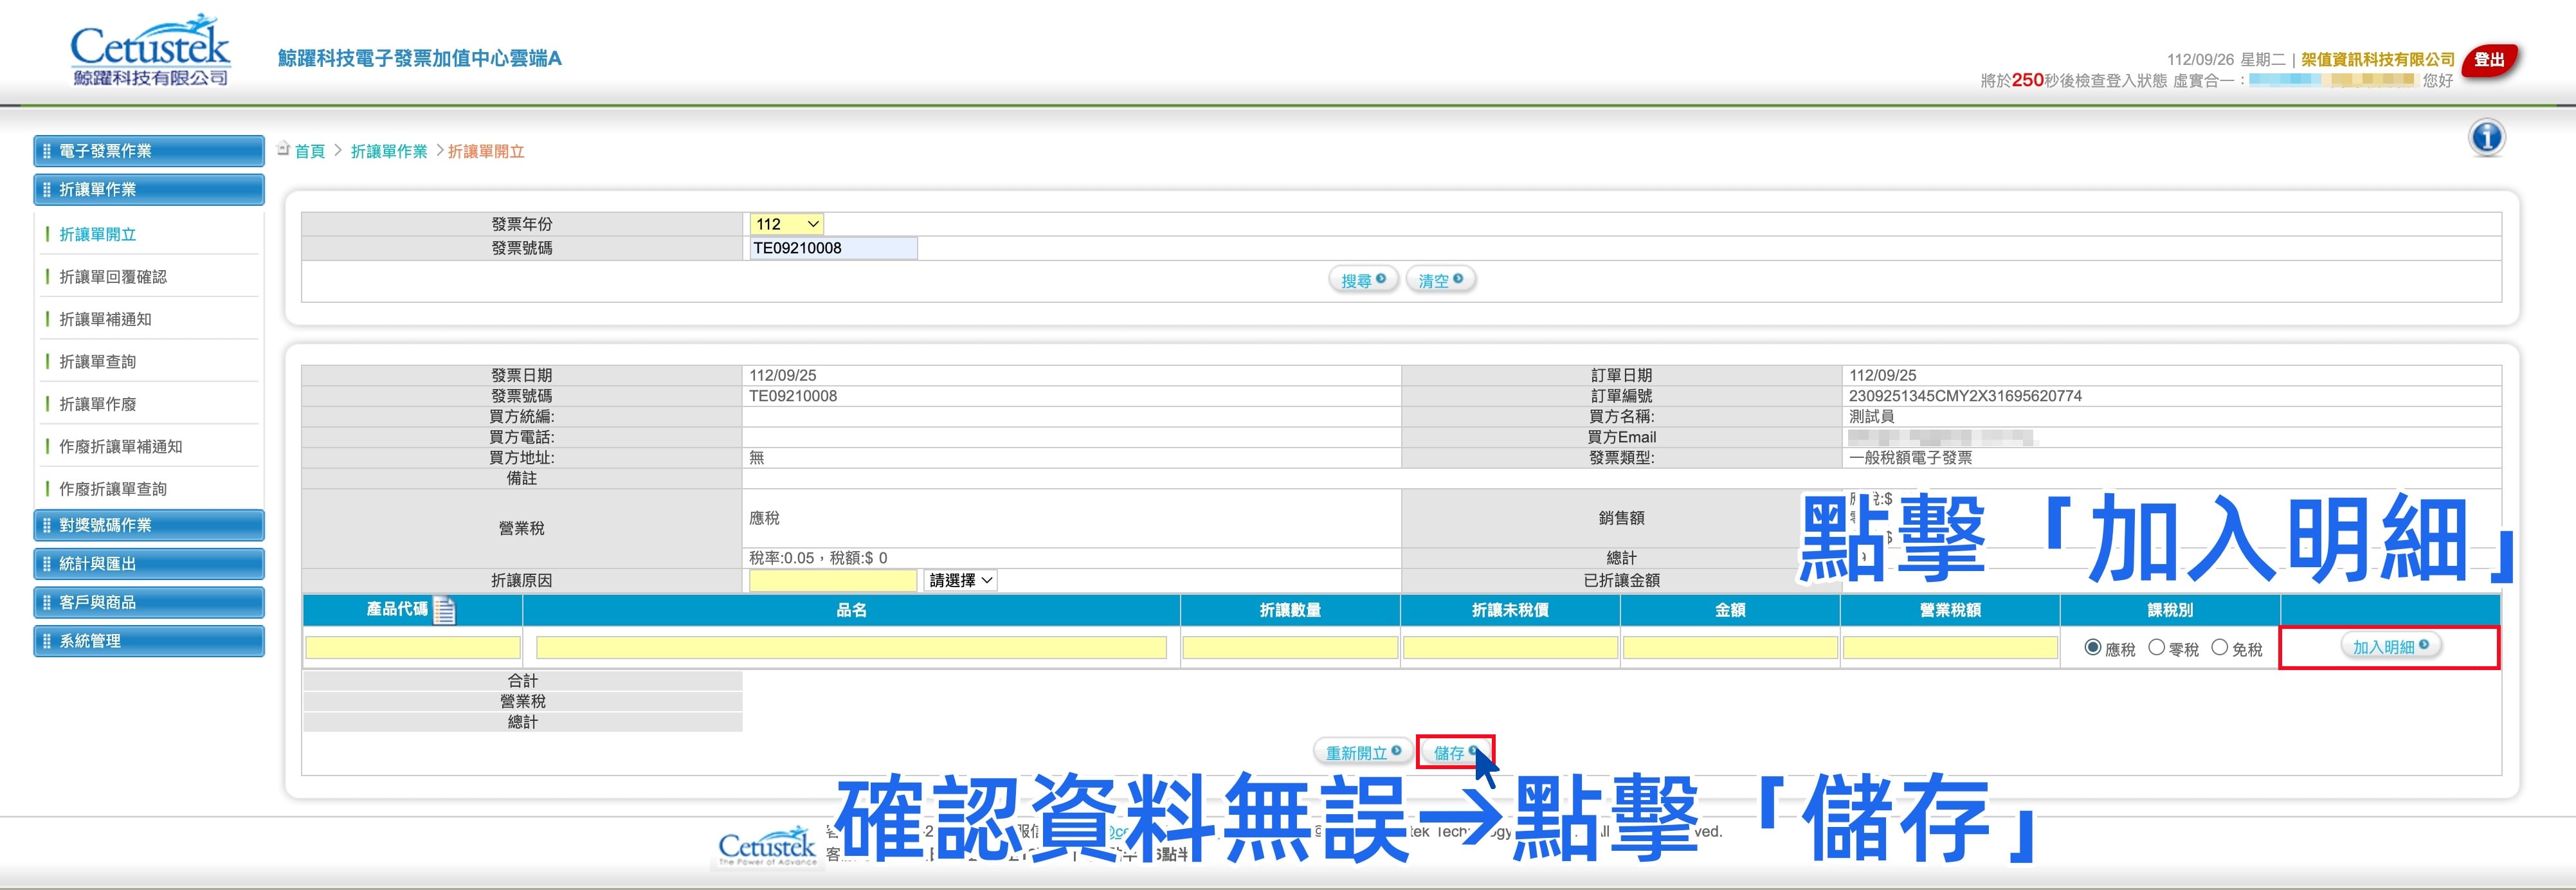Click the 儲存 save button
The height and width of the screenshot is (890, 2576).
(x=1455, y=753)
